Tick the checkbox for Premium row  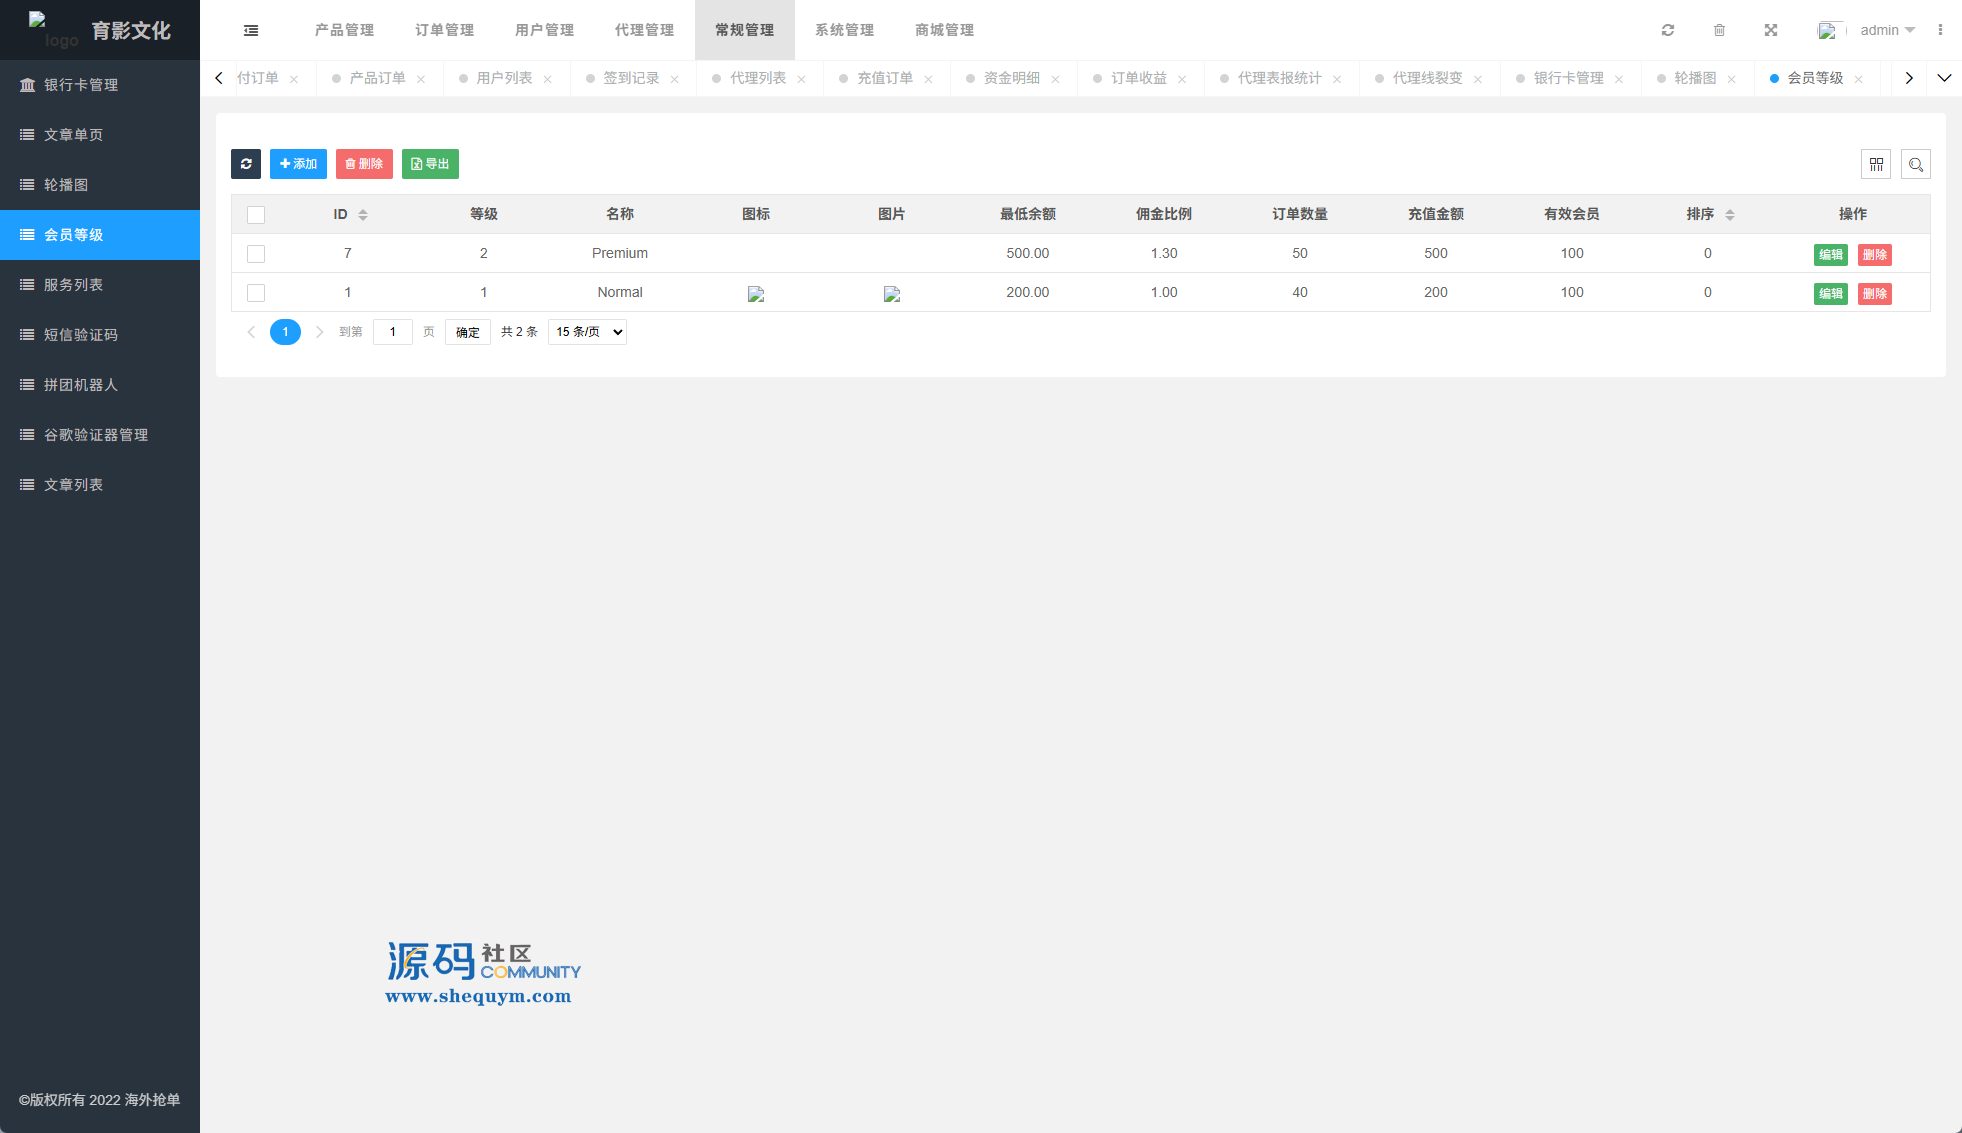pyautogui.click(x=256, y=254)
